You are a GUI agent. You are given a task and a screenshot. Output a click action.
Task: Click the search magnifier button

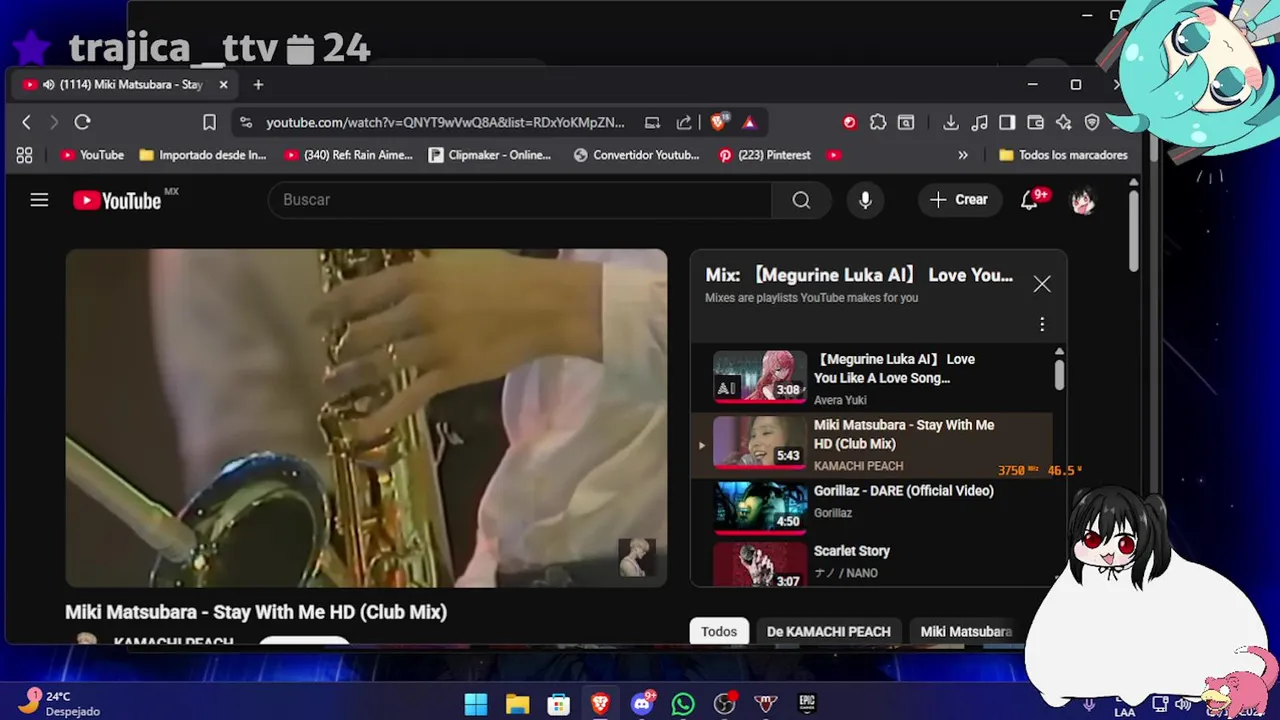[801, 200]
